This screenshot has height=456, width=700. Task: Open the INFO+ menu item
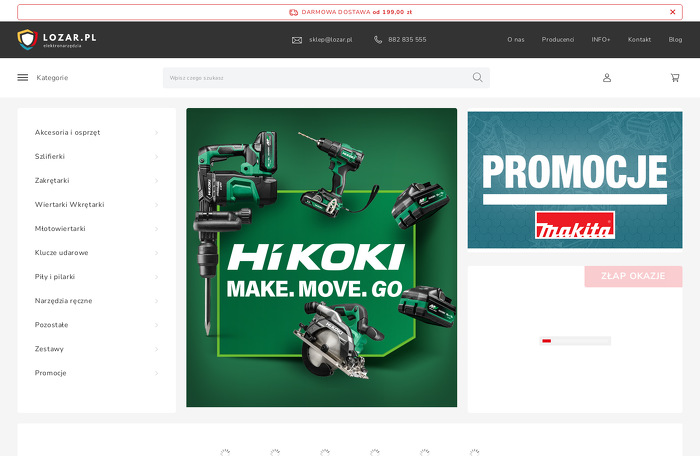click(600, 40)
